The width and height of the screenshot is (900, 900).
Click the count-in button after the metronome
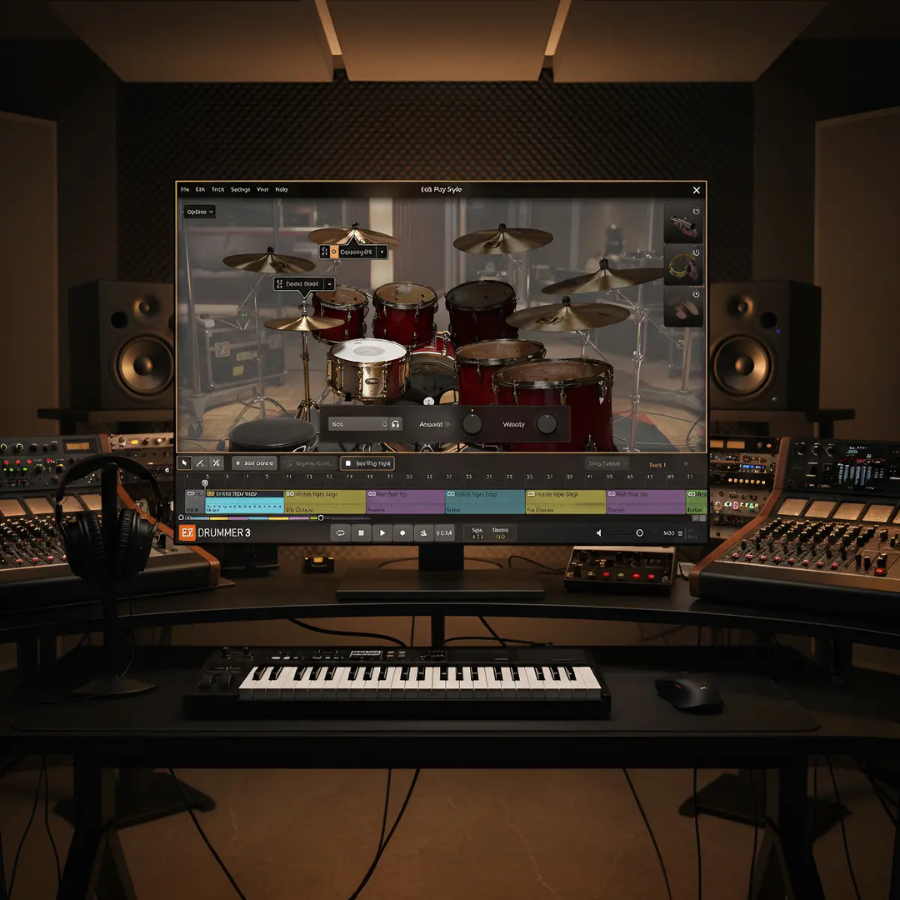[x=444, y=533]
